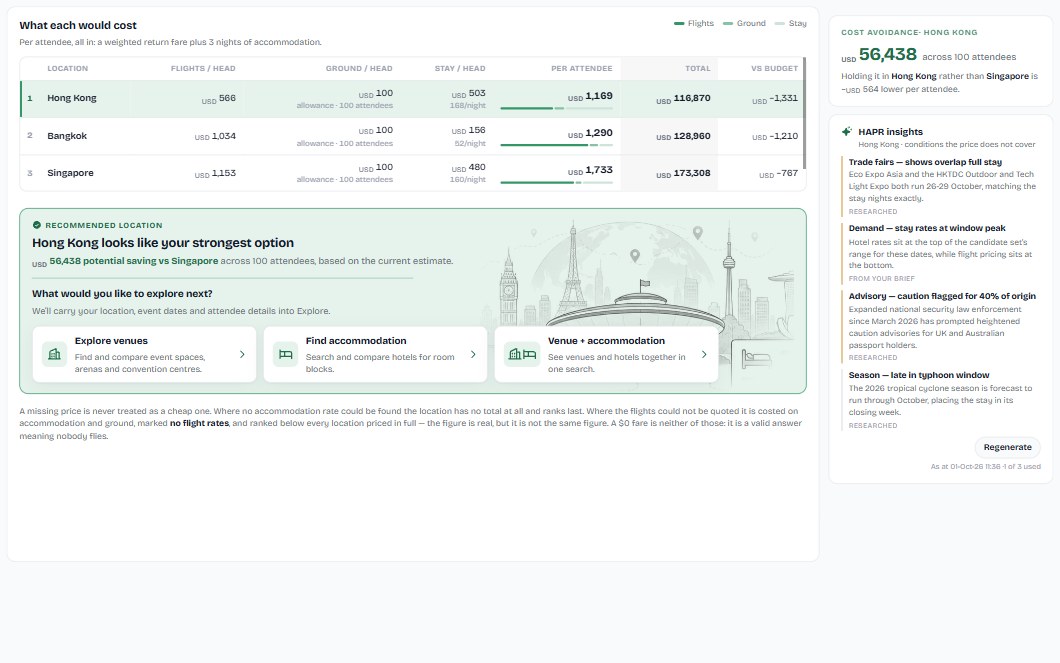
Task: Click Hong Kong per-attendee value USD 1,169
Action: pos(589,96)
